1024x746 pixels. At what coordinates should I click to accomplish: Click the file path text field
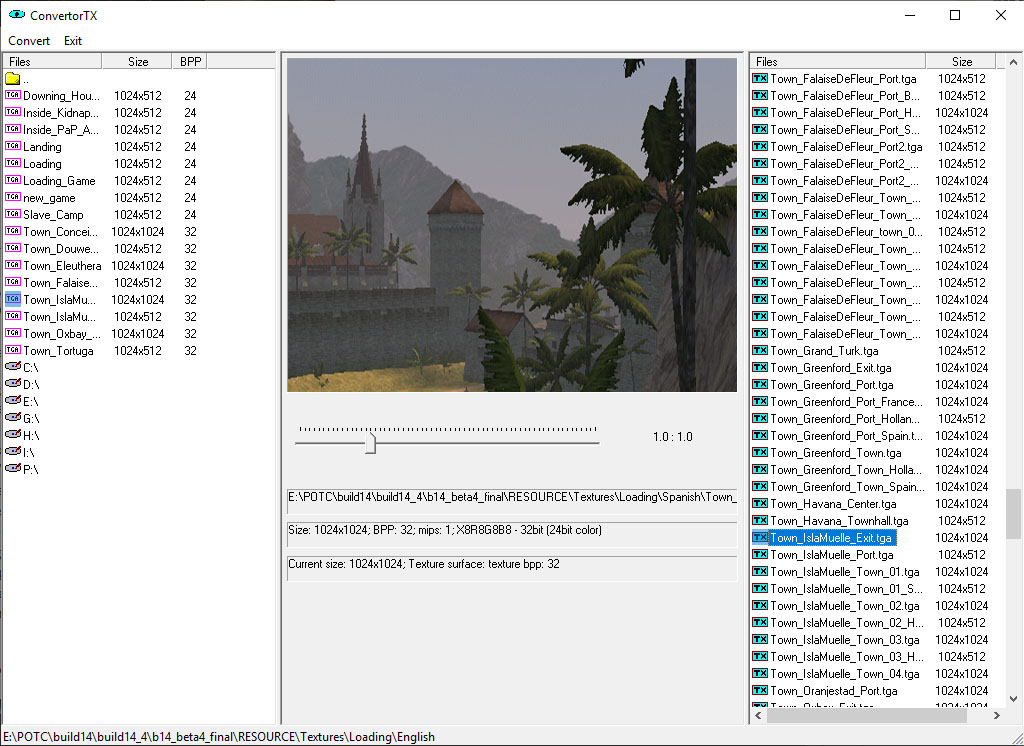coord(512,497)
